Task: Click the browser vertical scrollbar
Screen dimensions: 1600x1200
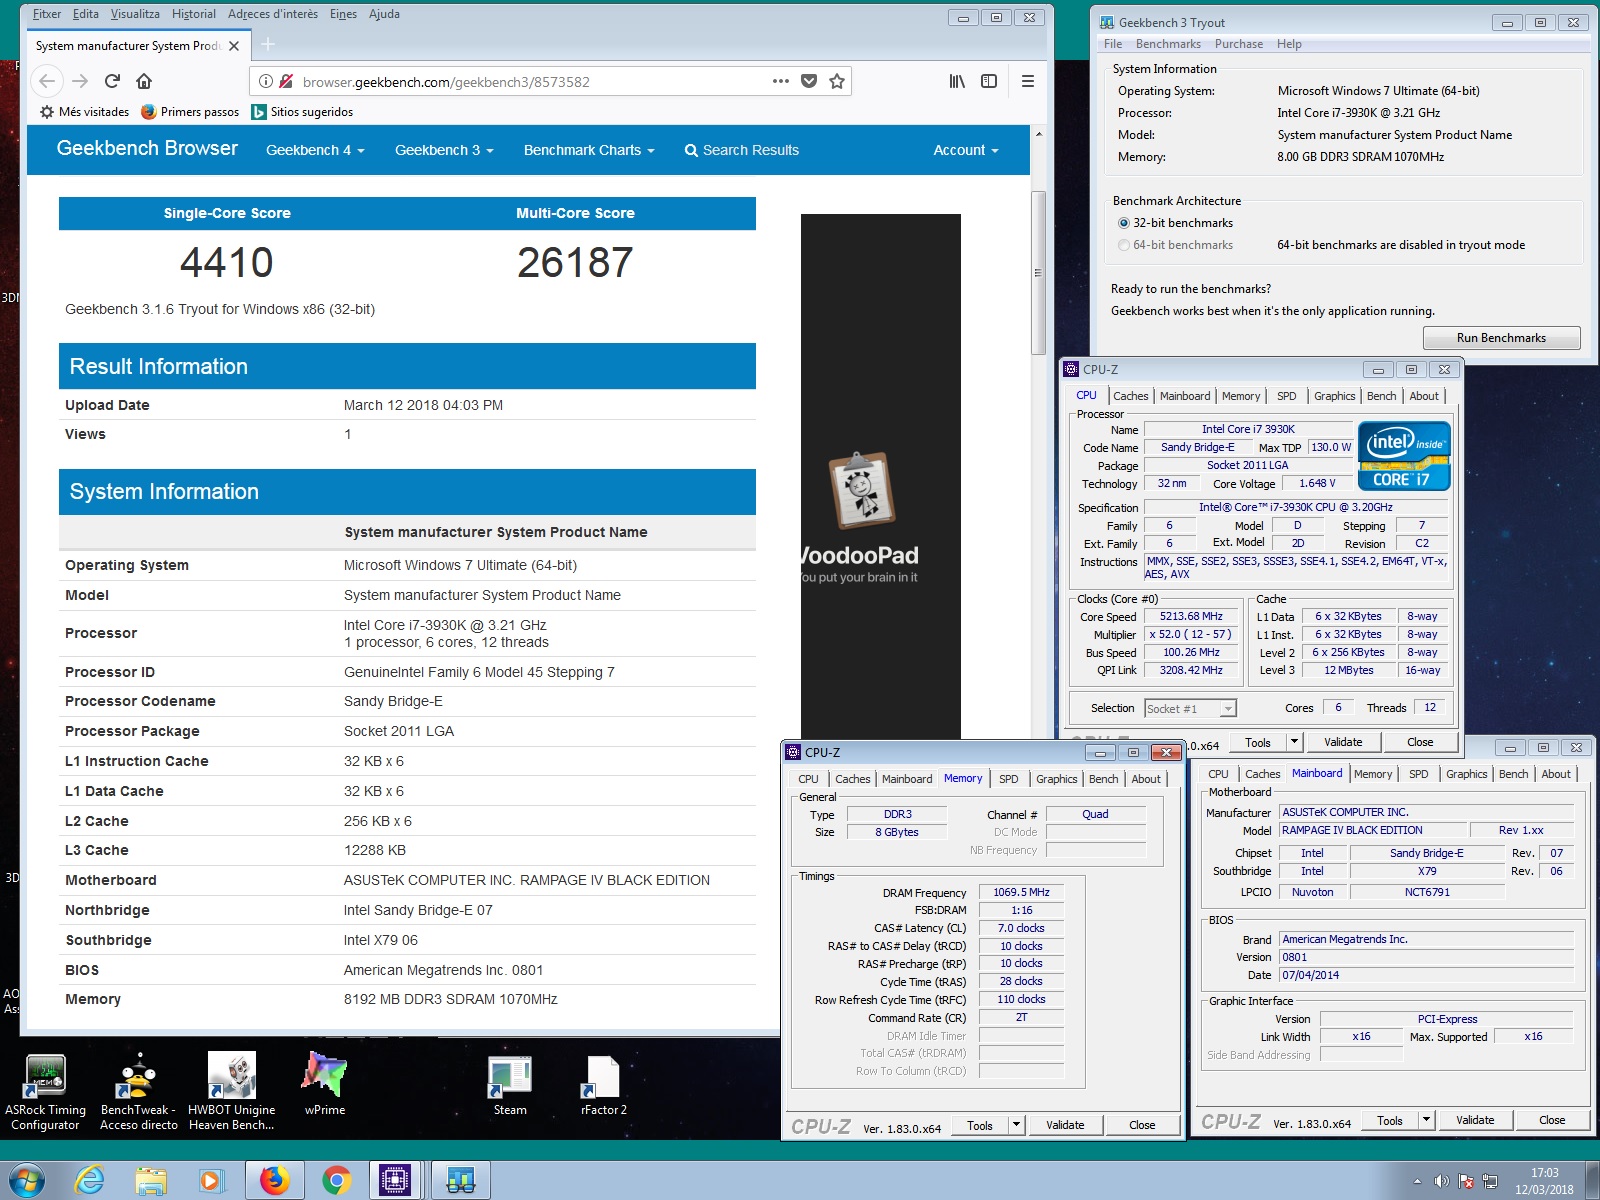Action: [1038, 273]
